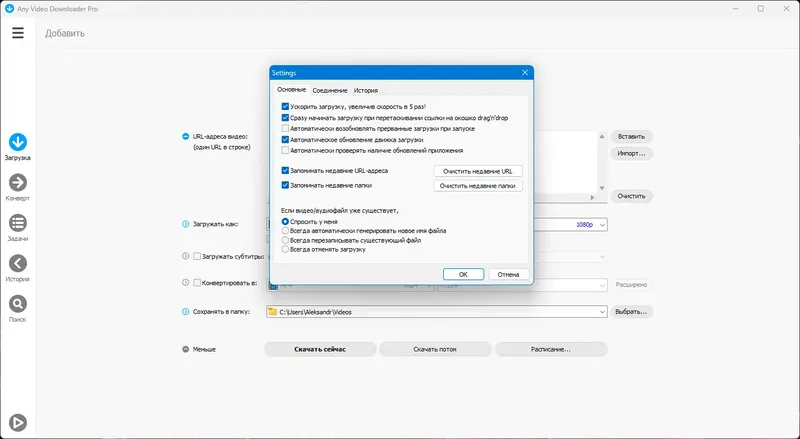Open the Поиск search section

(x=18, y=308)
